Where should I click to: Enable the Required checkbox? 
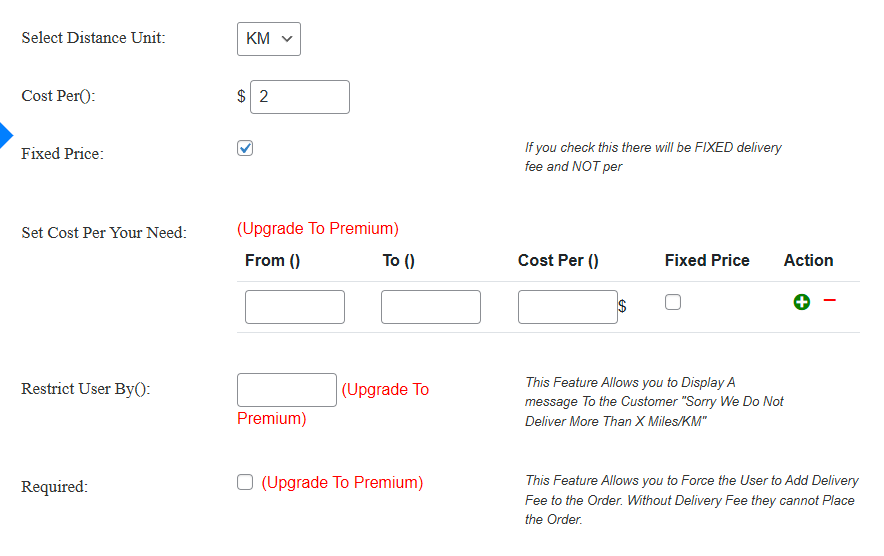[x=245, y=482]
